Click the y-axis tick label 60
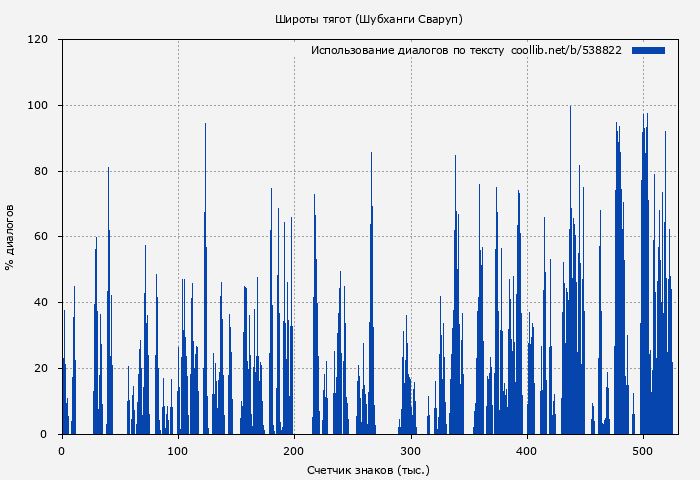Image resolution: width=700 pixels, height=480 pixels. (x=41, y=237)
